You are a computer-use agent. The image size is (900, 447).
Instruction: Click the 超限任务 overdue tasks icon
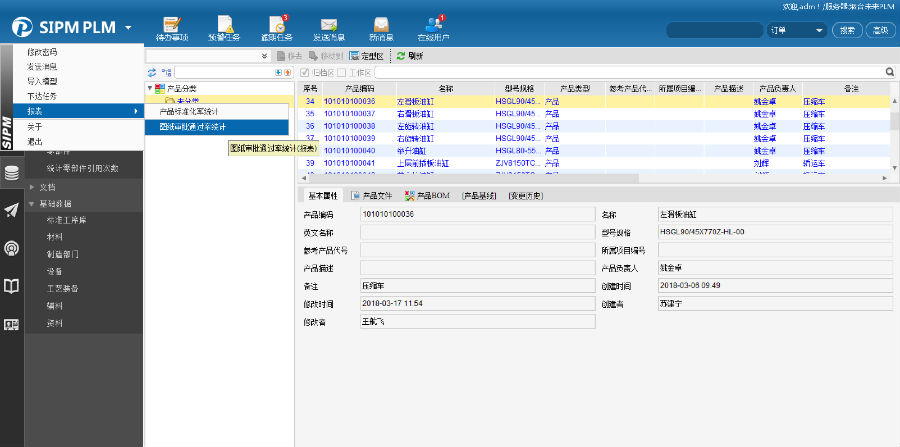(x=279, y=27)
